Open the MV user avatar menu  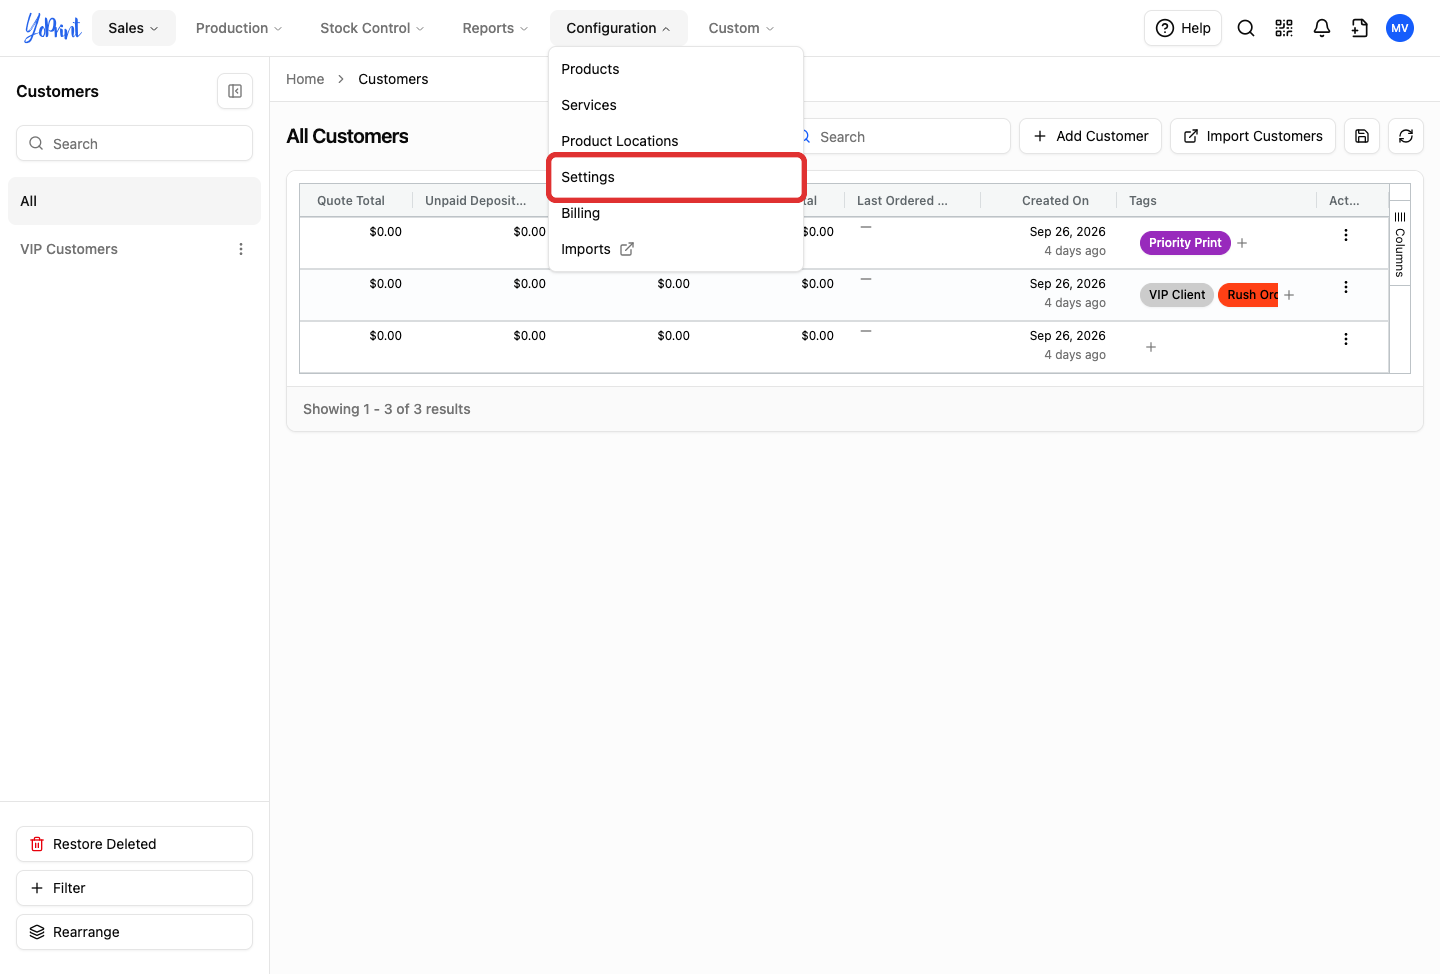point(1400,28)
